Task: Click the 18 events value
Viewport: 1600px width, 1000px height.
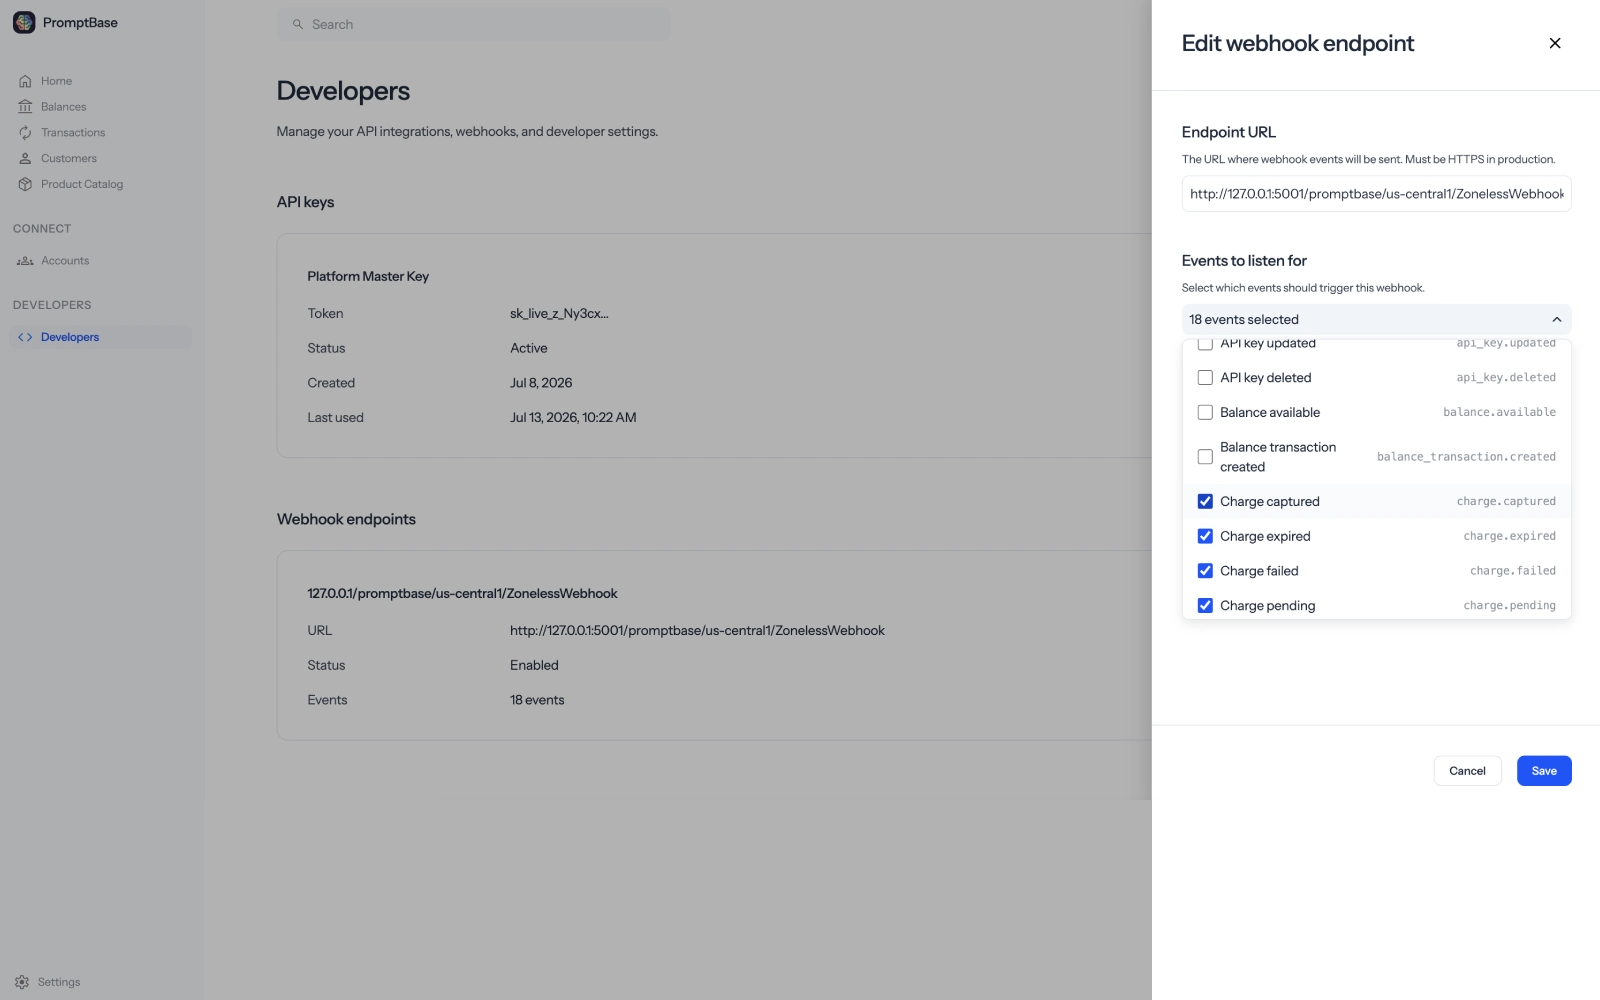Action: [537, 700]
